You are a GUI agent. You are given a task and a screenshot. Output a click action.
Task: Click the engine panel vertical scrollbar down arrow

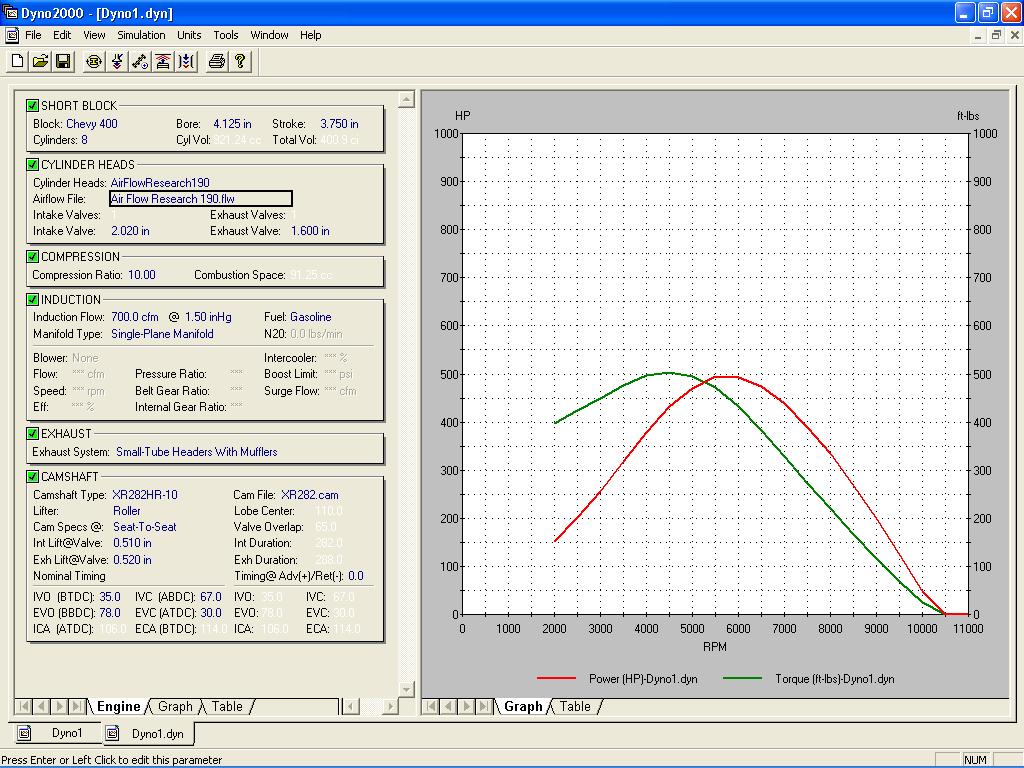pyautogui.click(x=406, y=689)
